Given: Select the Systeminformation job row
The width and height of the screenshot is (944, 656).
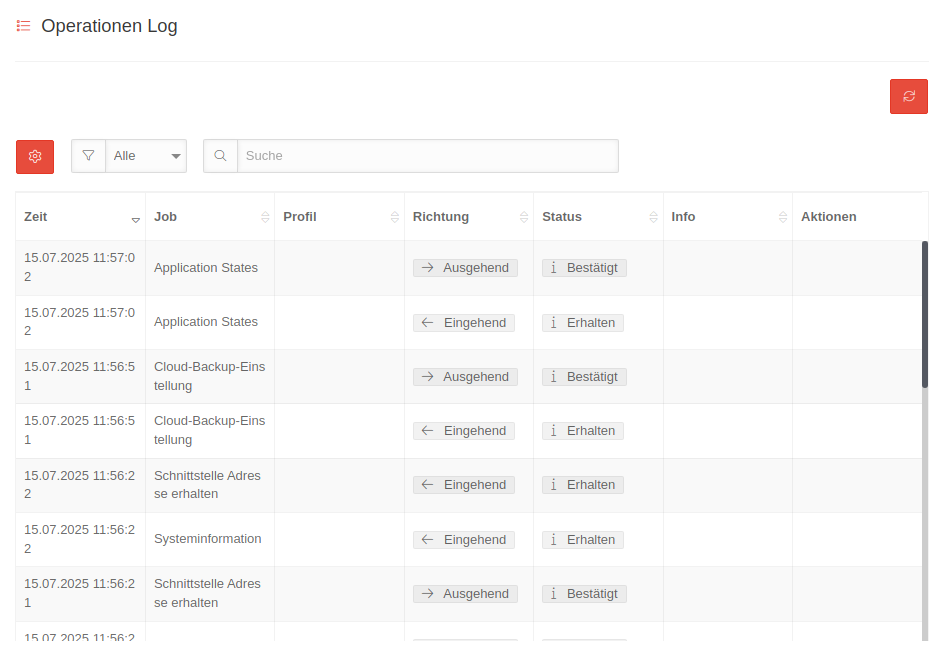Looking at the screenshot, I should [x=207, y=539].
